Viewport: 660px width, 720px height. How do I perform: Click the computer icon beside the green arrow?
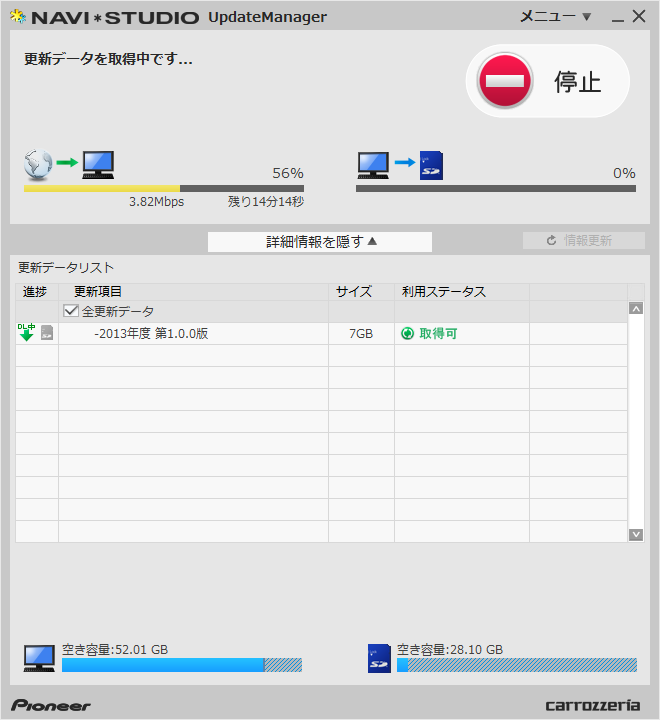click(x=98, y=164)
